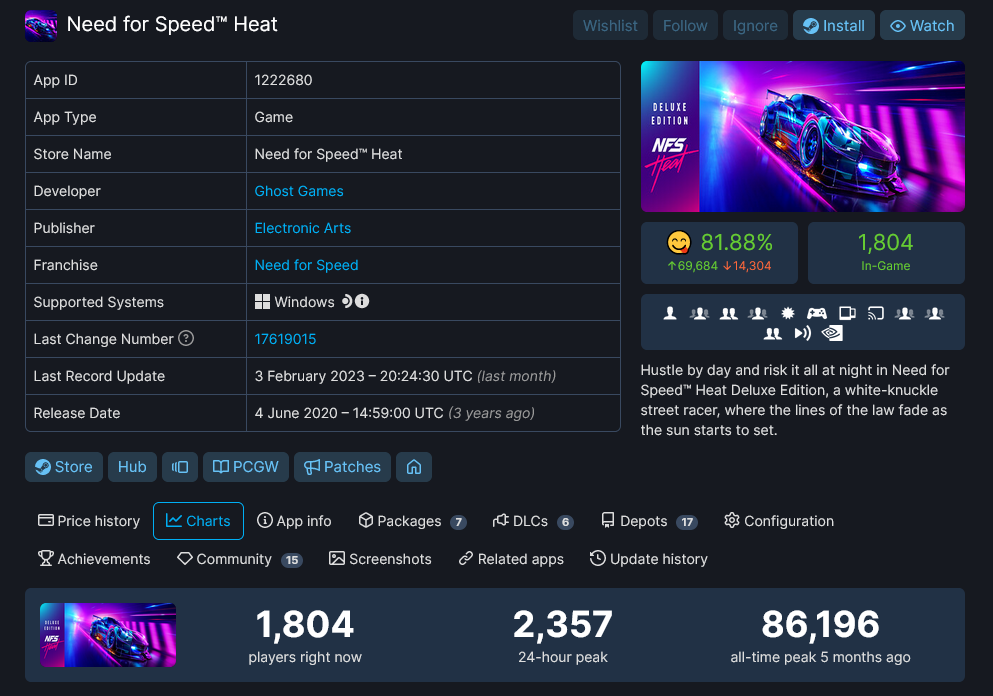Click the Steam Achievements starburst icon
This screenshot has width=993, height=696.
click(x=788, y=313)
